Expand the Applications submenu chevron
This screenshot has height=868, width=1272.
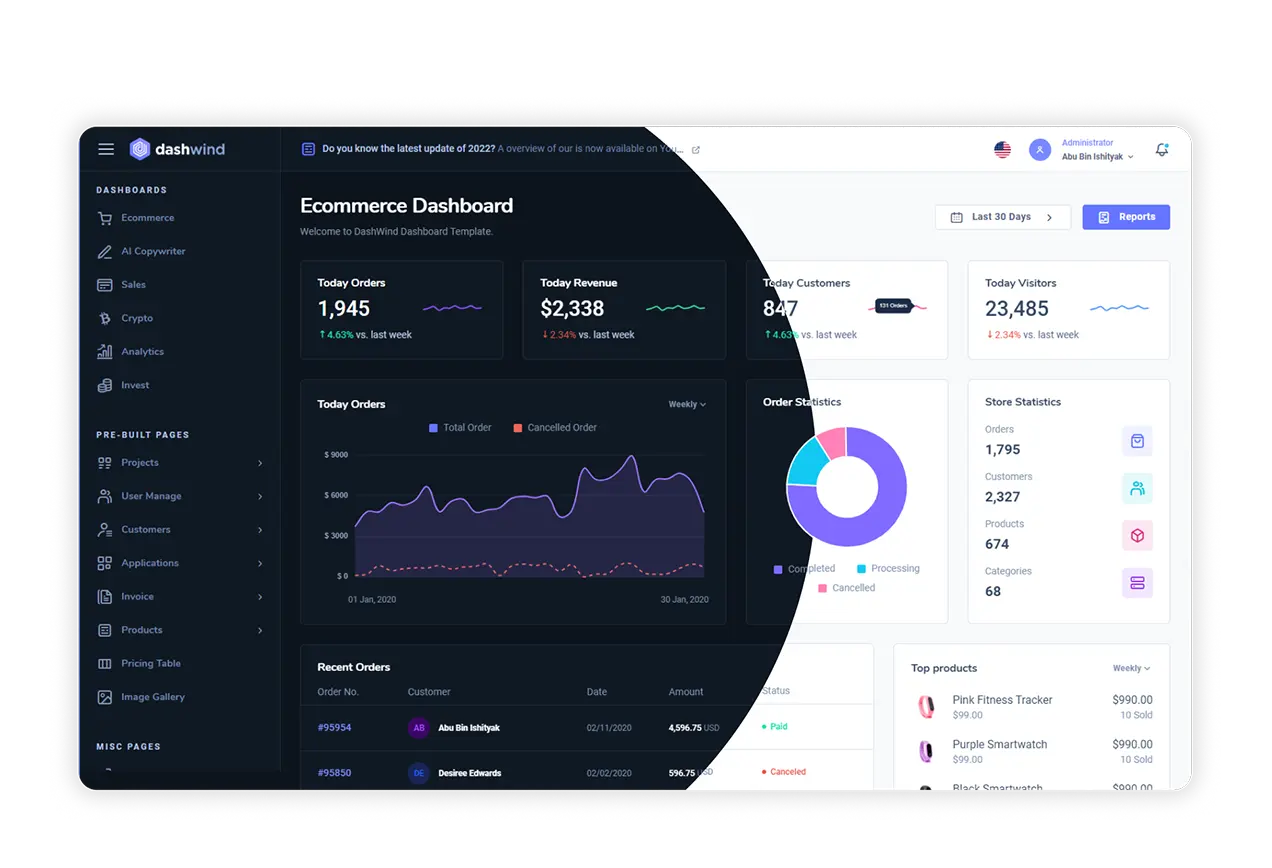pos(260,563)
